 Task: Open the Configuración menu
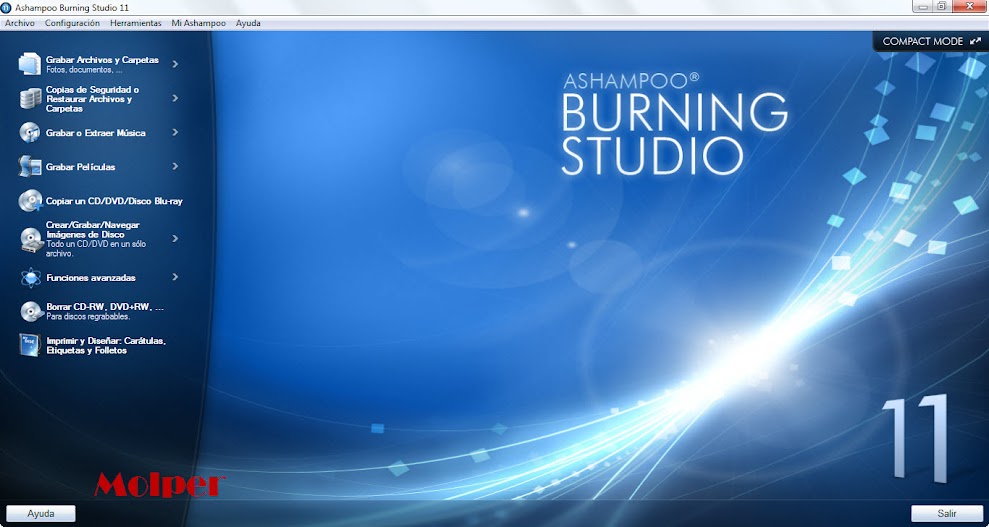tap(73, 23)
